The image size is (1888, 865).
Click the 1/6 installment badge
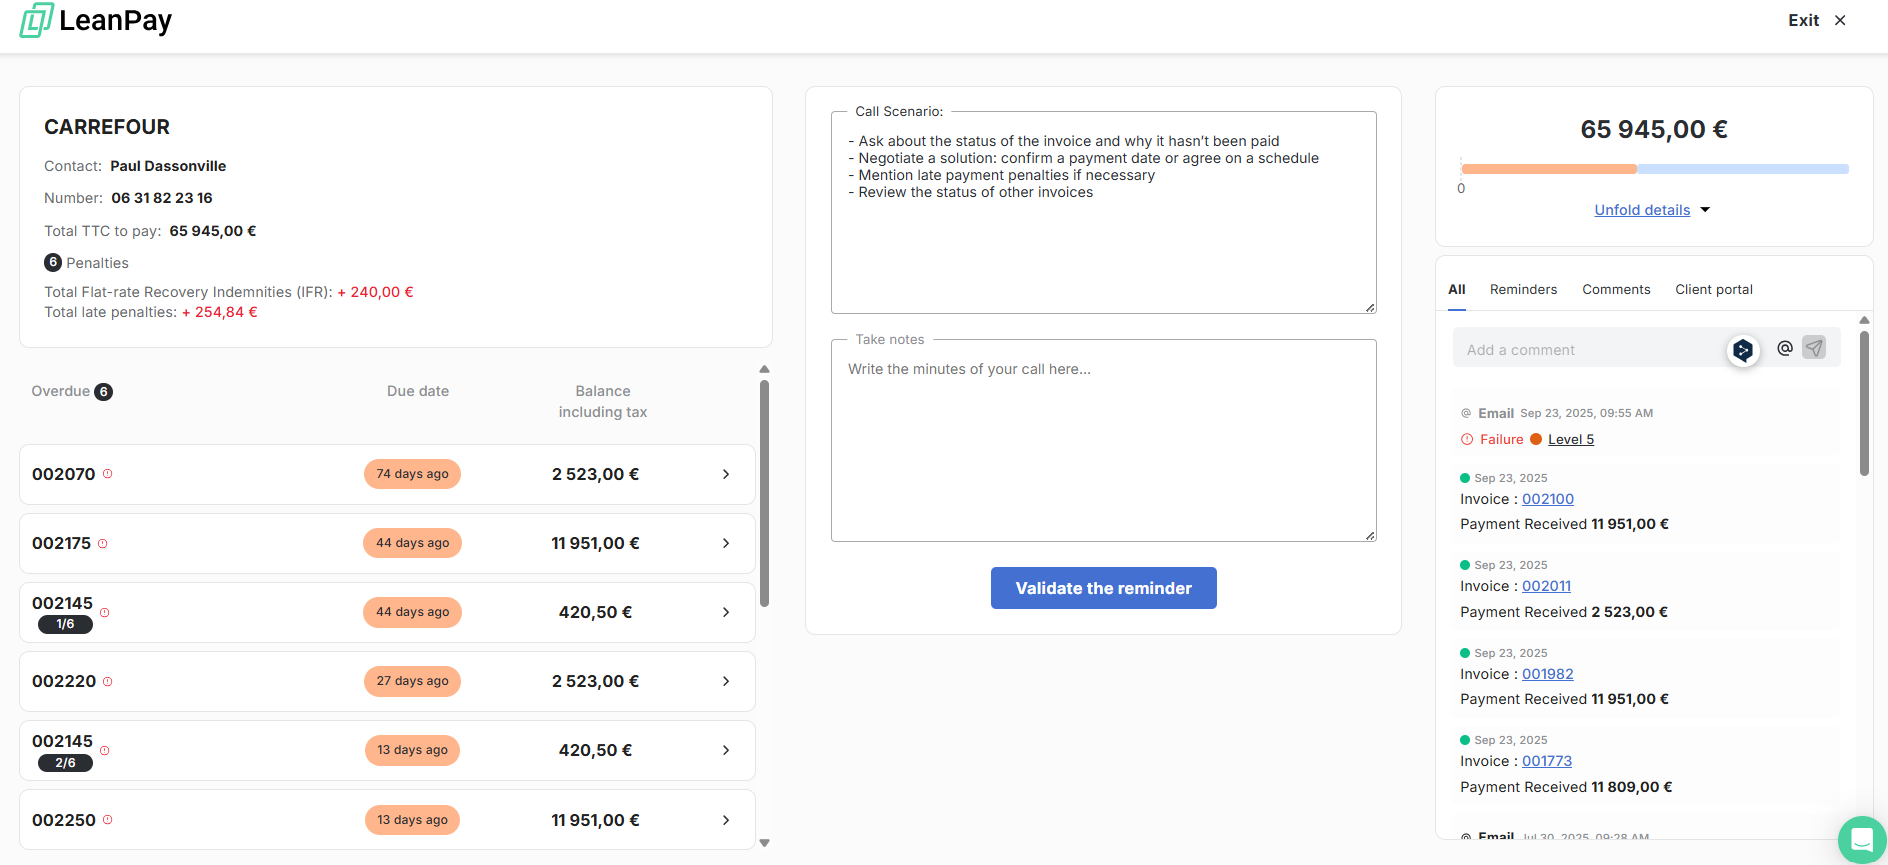[x=65, y=624]
